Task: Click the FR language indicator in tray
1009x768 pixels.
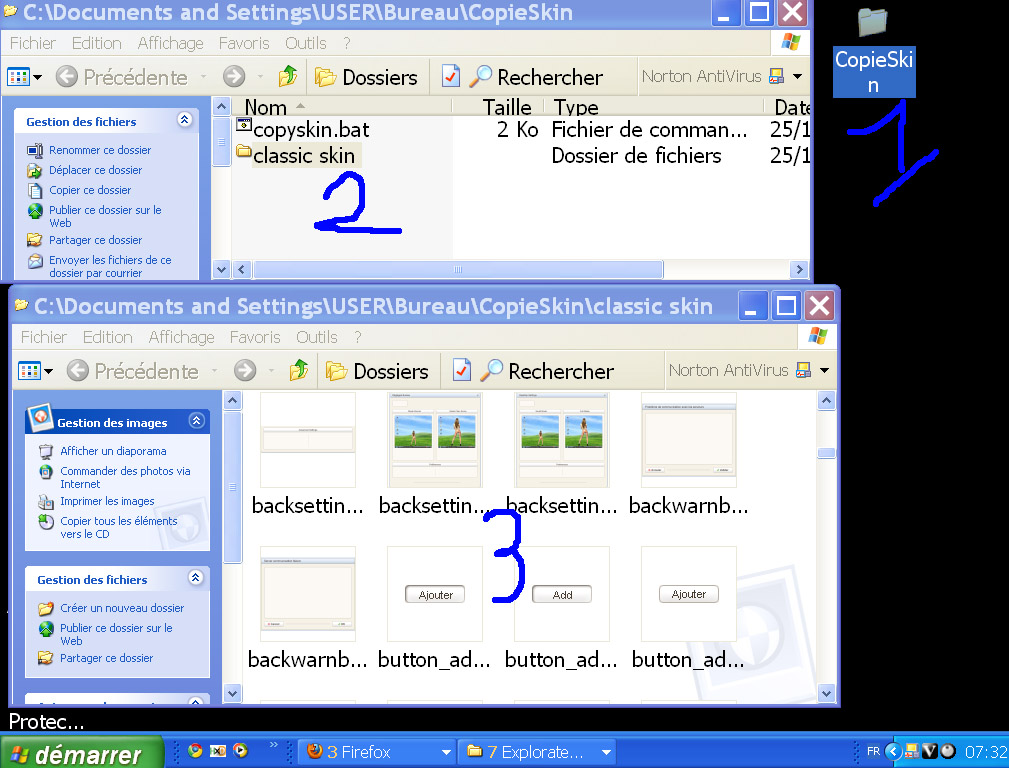Action: (x=873, y=751)
